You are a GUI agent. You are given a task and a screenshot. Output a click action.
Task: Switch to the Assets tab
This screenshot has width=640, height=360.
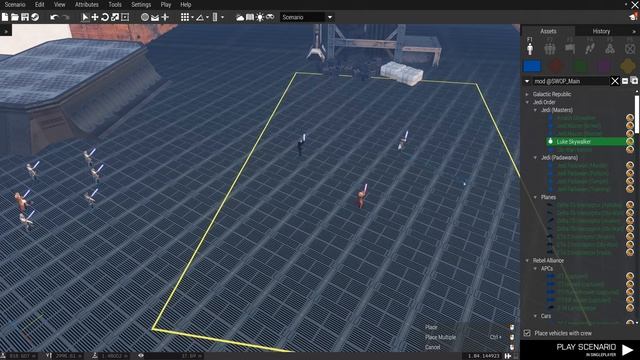pyautogui.click(x=548, y=31)
